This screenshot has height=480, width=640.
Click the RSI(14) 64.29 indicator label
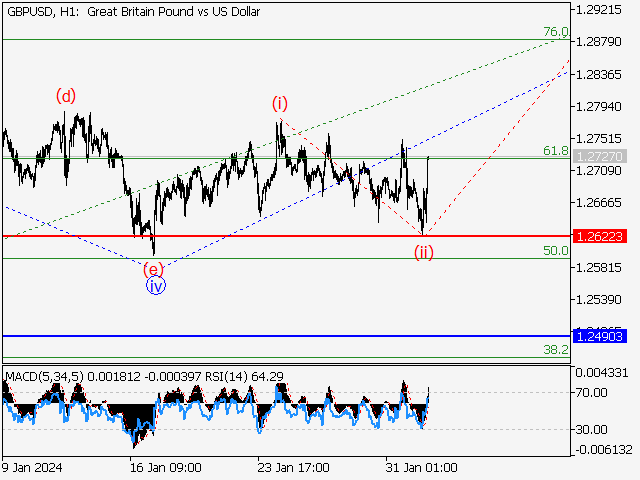point(244,376)
